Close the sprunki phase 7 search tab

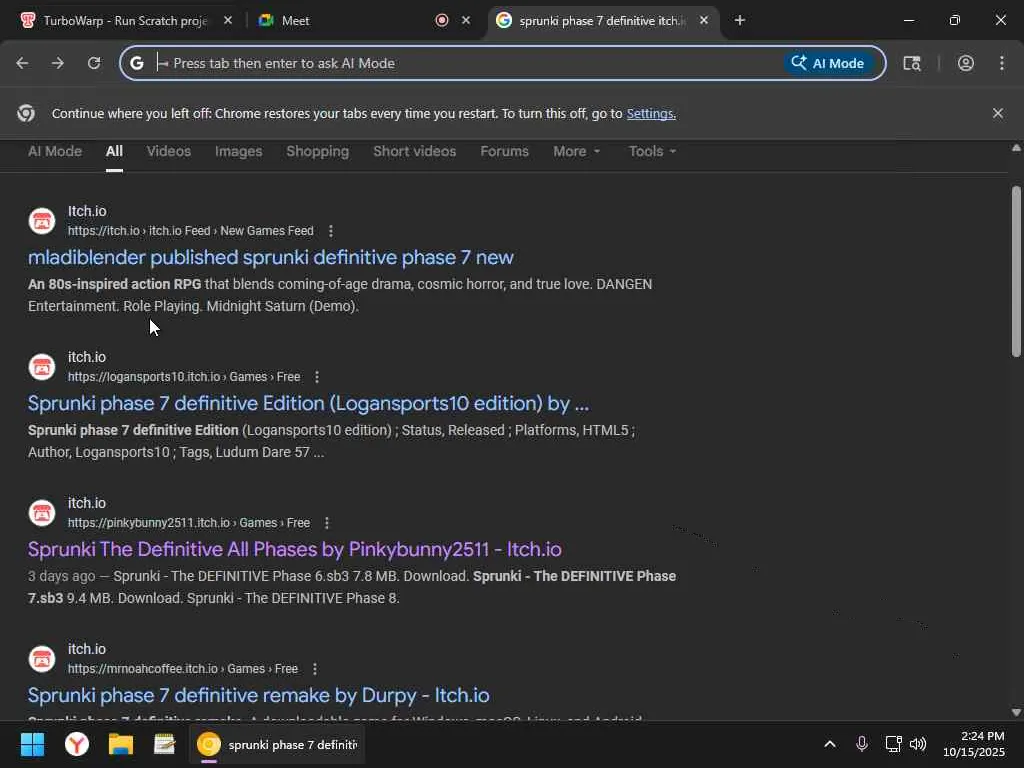pyautogui.click(x=703, y=20)
